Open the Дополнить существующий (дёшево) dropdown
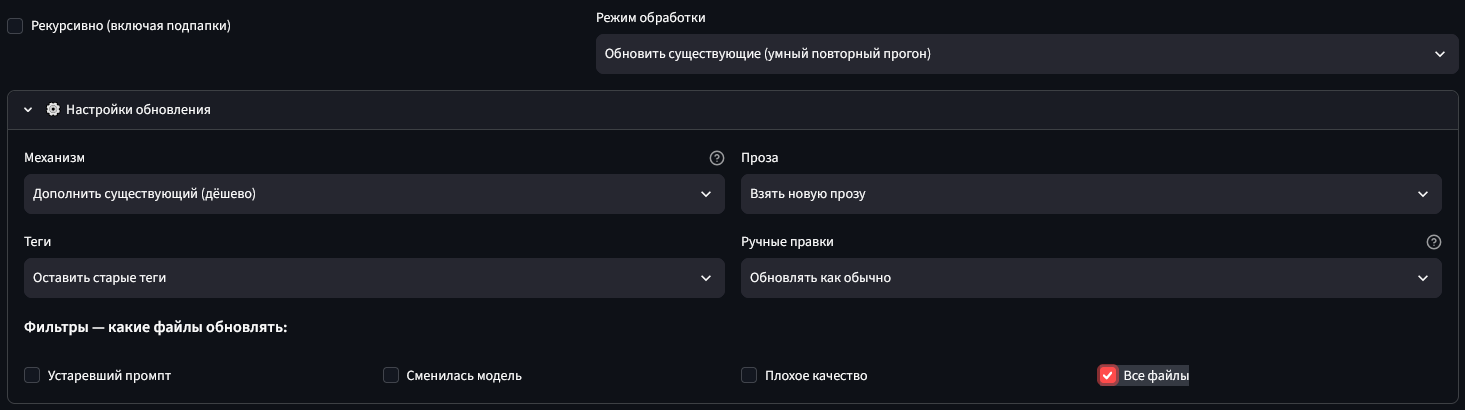 pyautogui.click(x=374, y=194)
